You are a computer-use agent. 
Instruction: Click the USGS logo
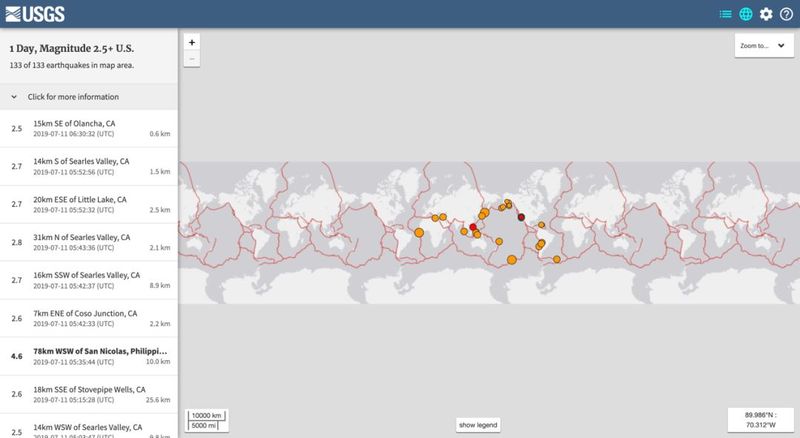35,14
